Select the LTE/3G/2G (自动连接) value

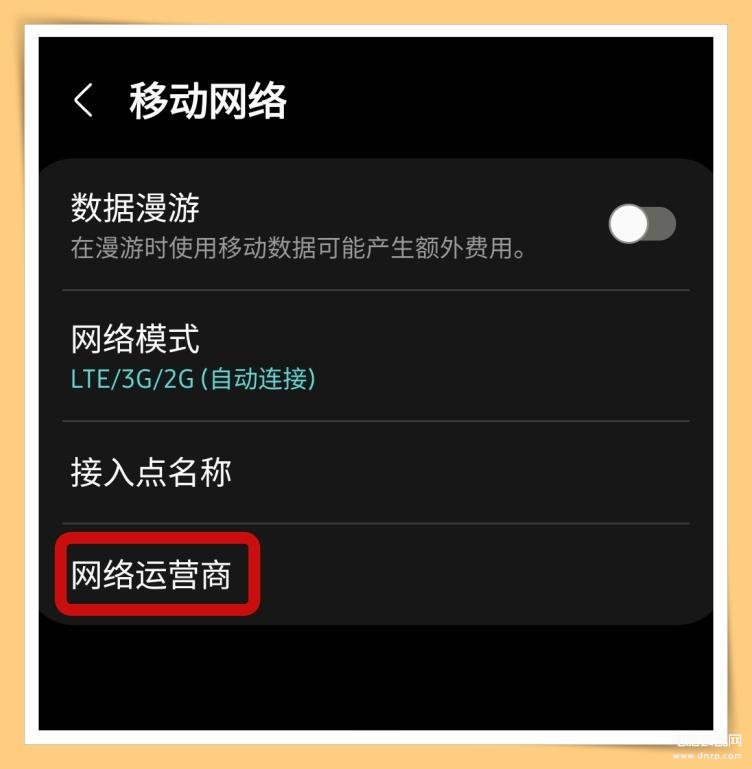[193, 379]
